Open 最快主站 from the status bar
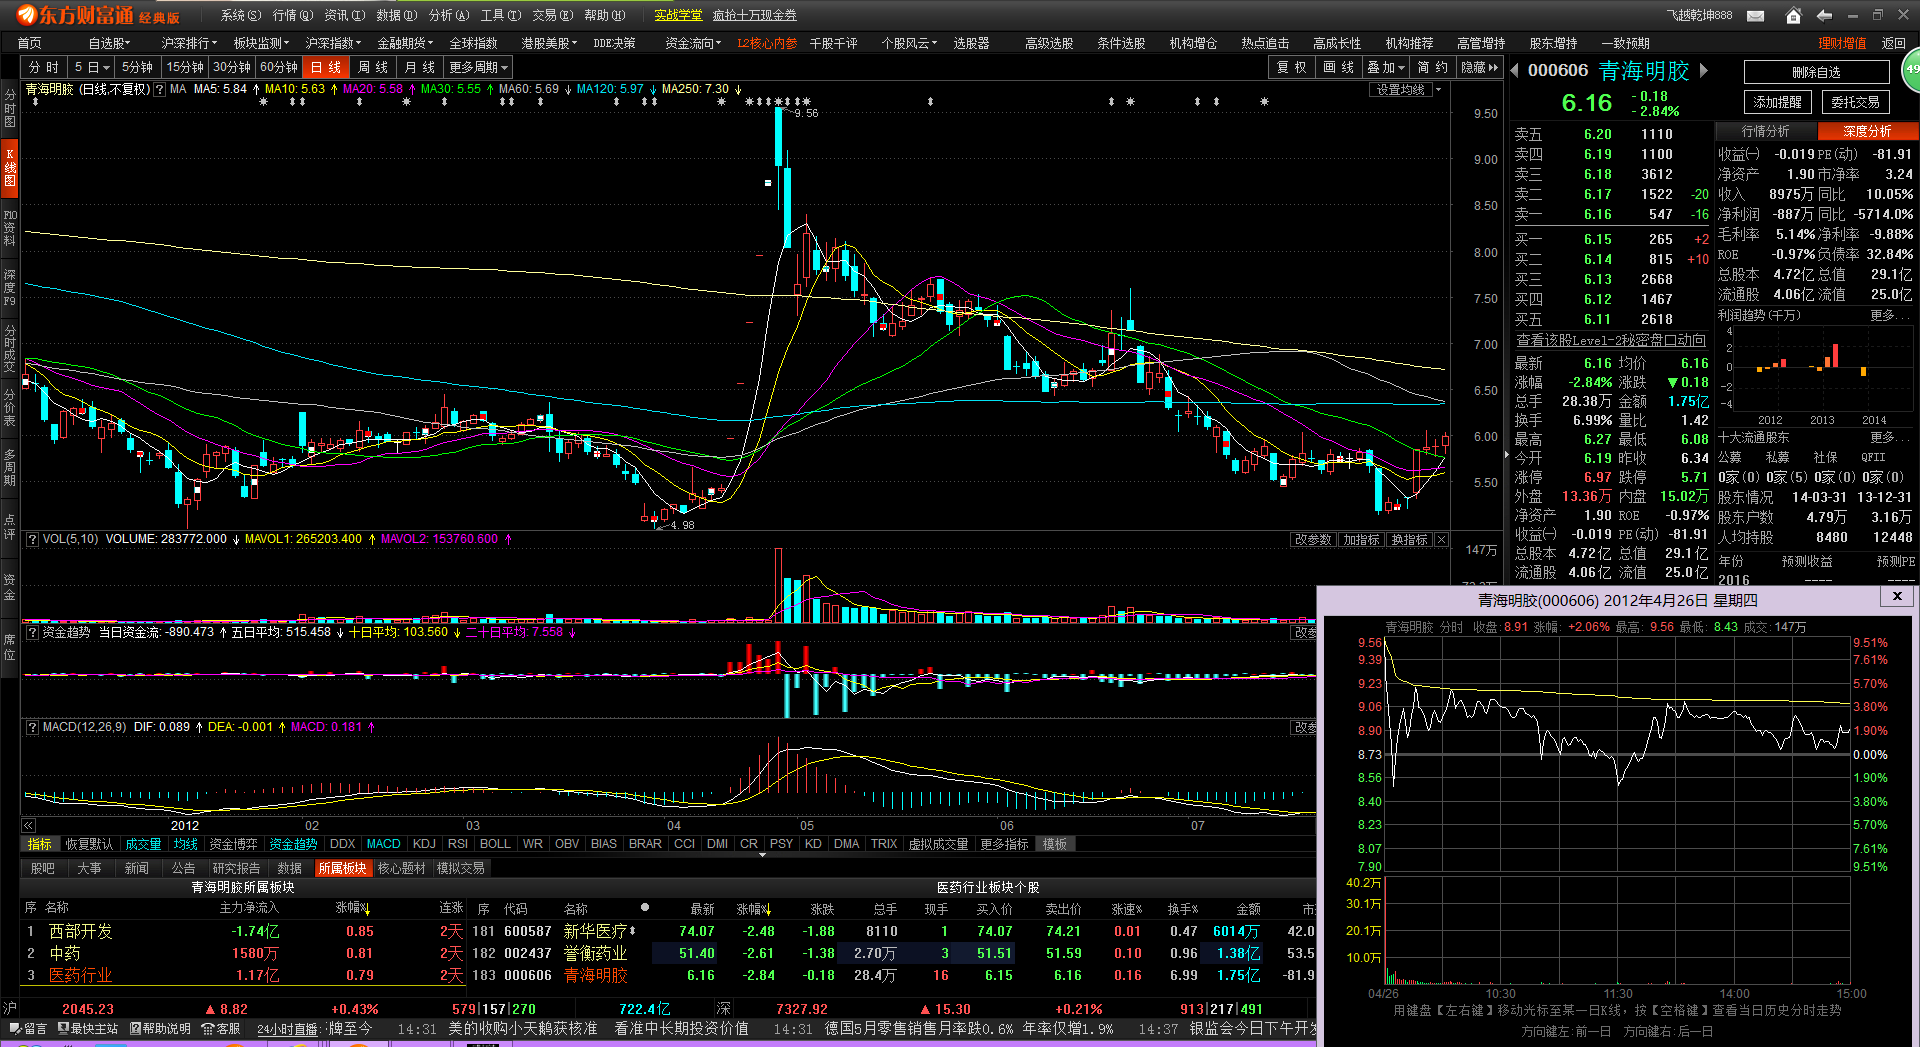Image resolution: width=1920 pixels, height=1047 pixels. point(88,1028)
